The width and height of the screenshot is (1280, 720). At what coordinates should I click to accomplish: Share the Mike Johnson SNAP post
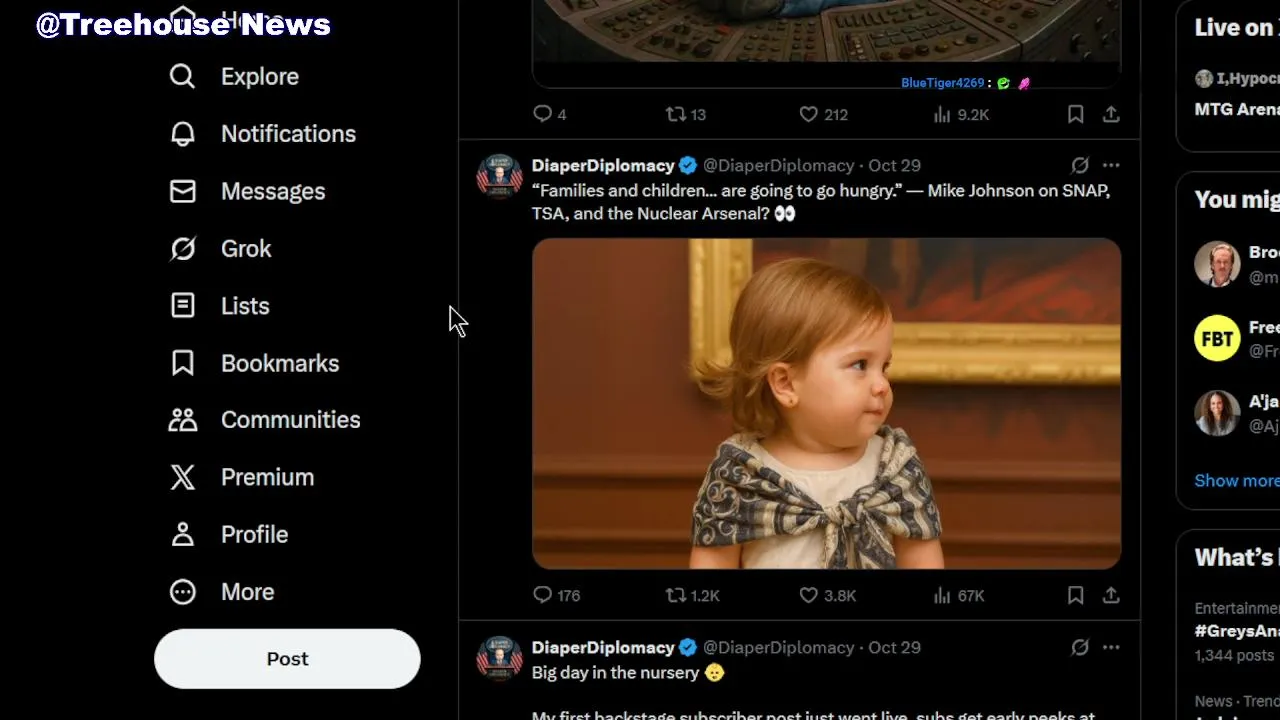coord(1111,595)
